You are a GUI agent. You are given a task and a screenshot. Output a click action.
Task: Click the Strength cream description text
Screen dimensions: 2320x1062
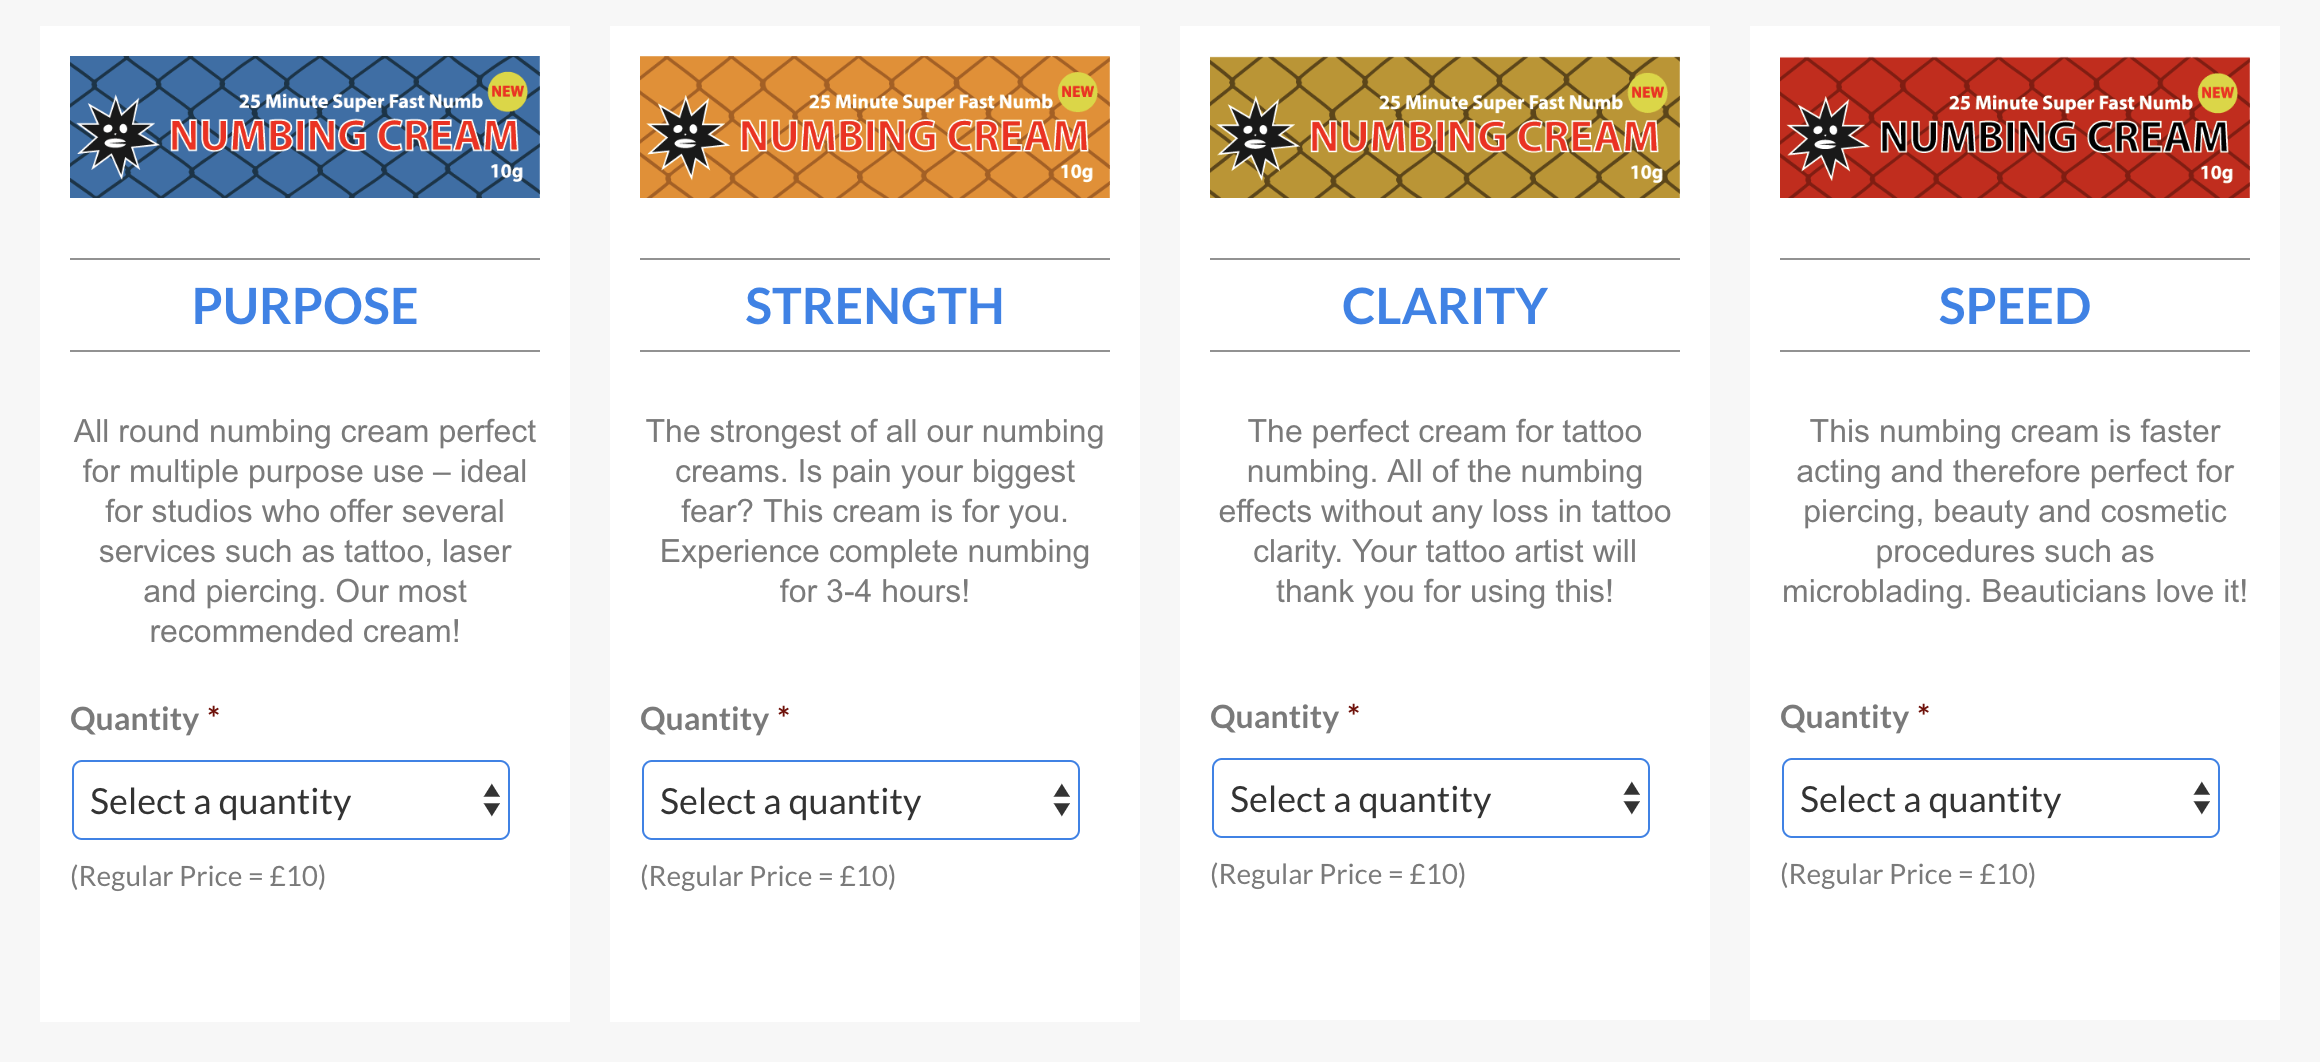click(875, 511)
